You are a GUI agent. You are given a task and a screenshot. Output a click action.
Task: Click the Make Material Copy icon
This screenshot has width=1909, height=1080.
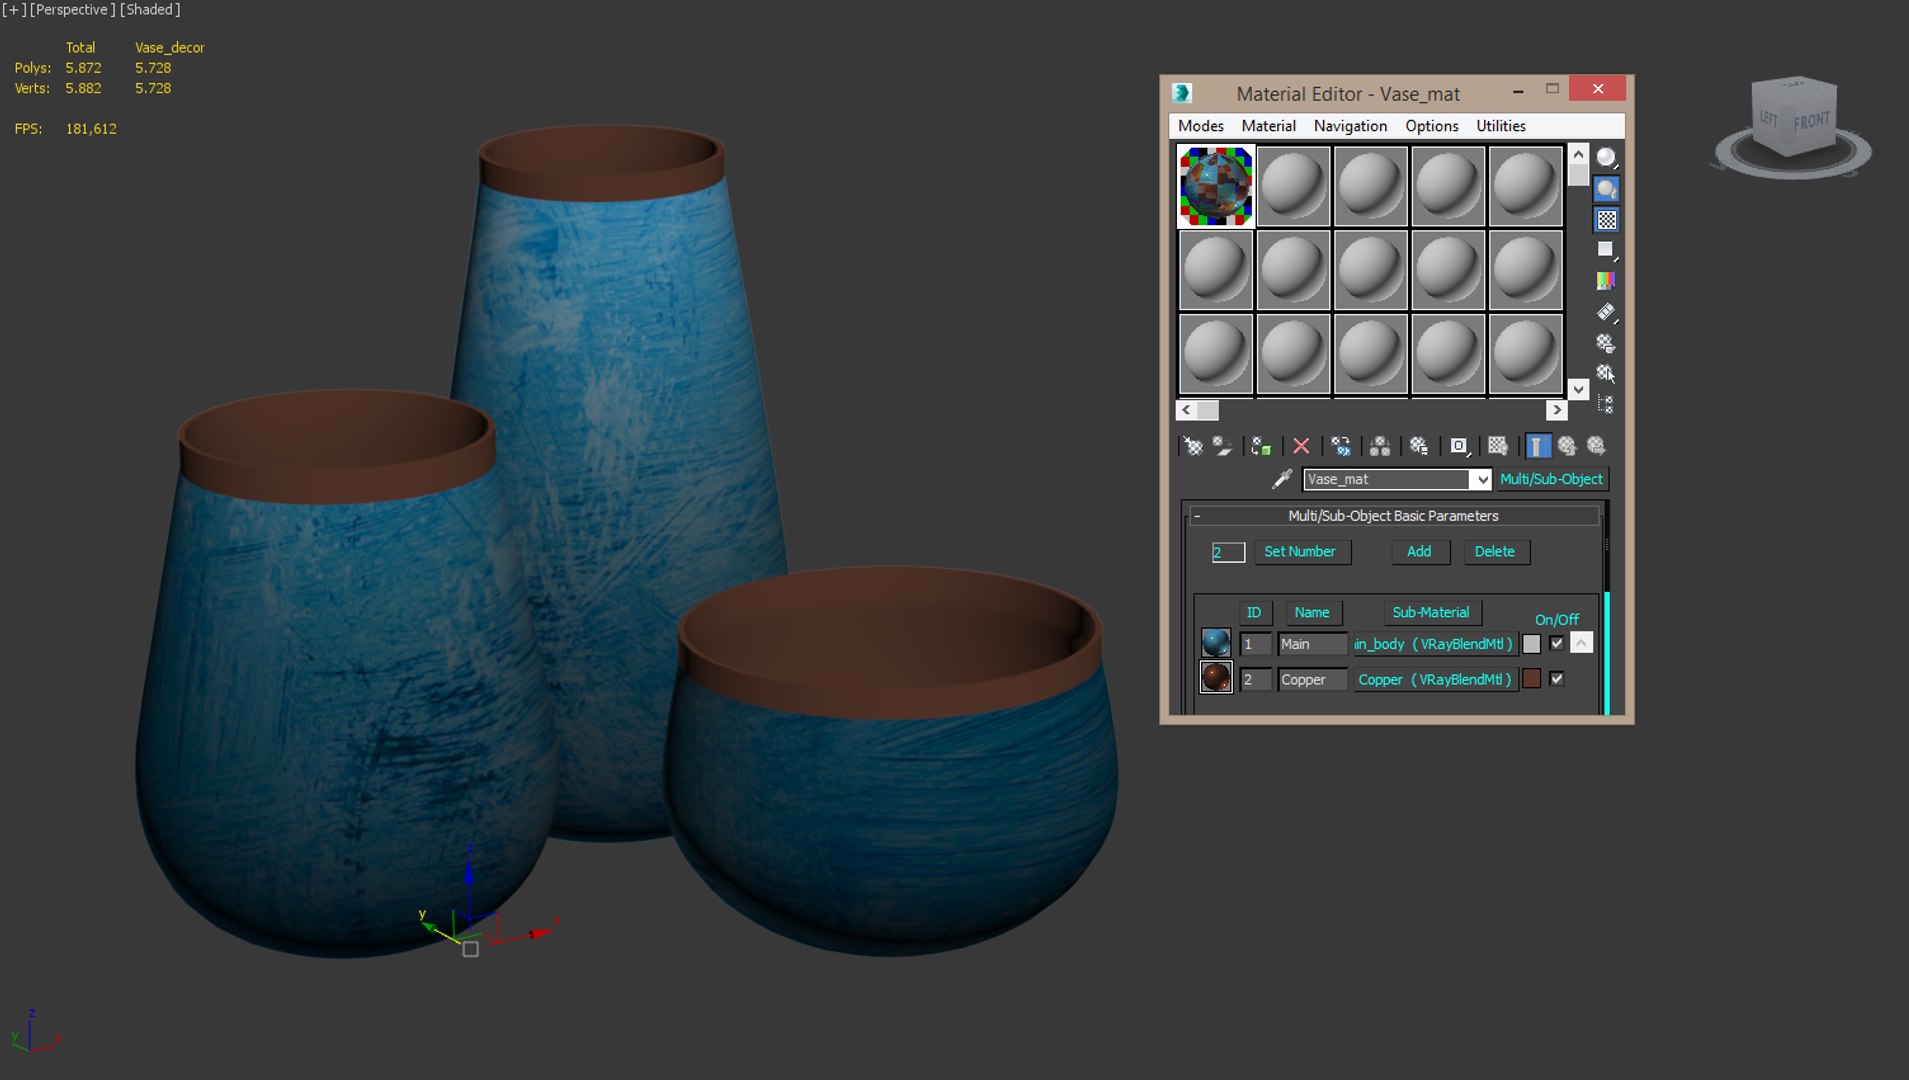click(1341, 446)
